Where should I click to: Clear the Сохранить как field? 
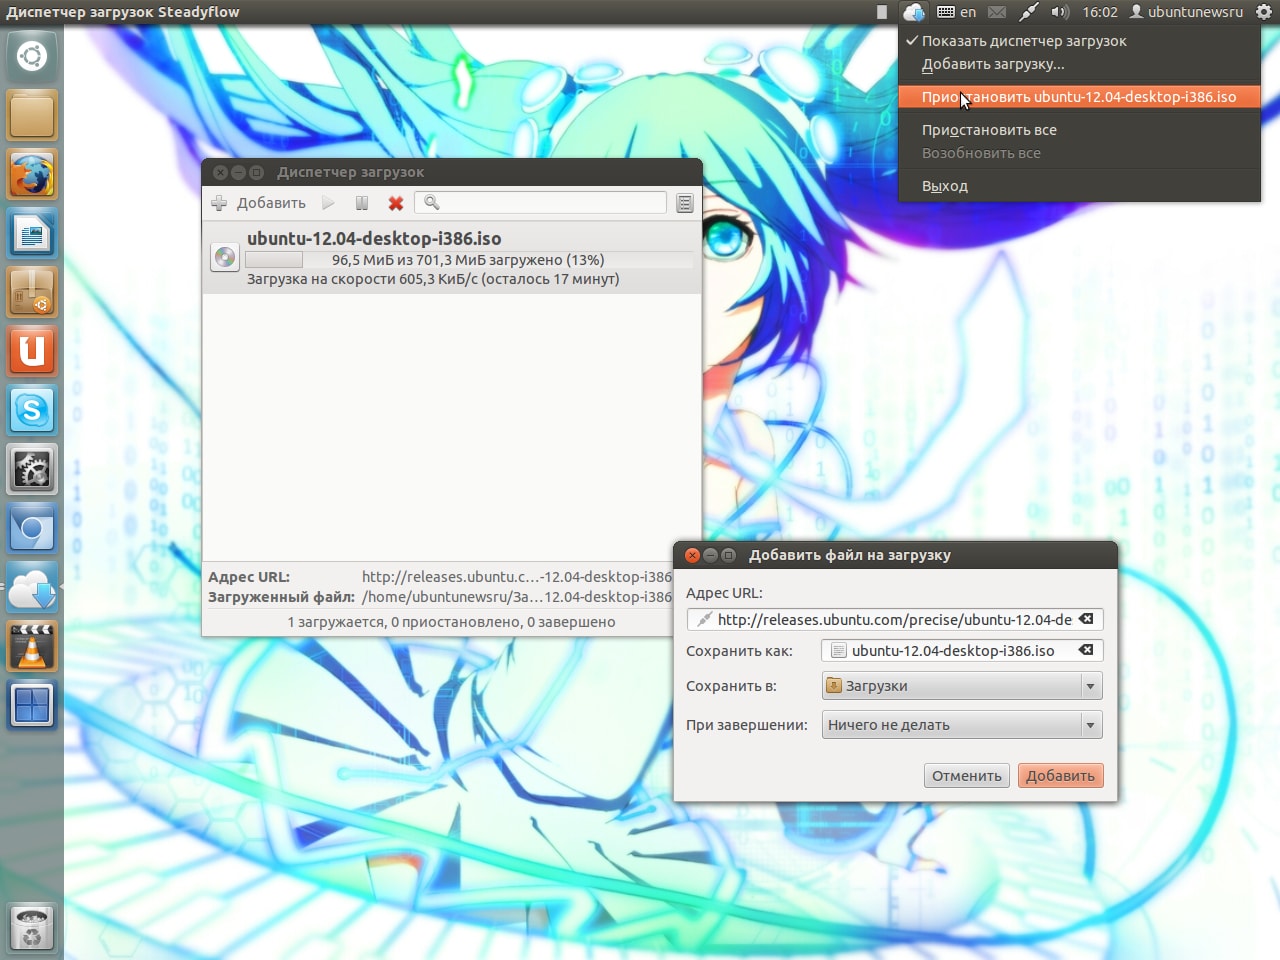click(1086, 650)
